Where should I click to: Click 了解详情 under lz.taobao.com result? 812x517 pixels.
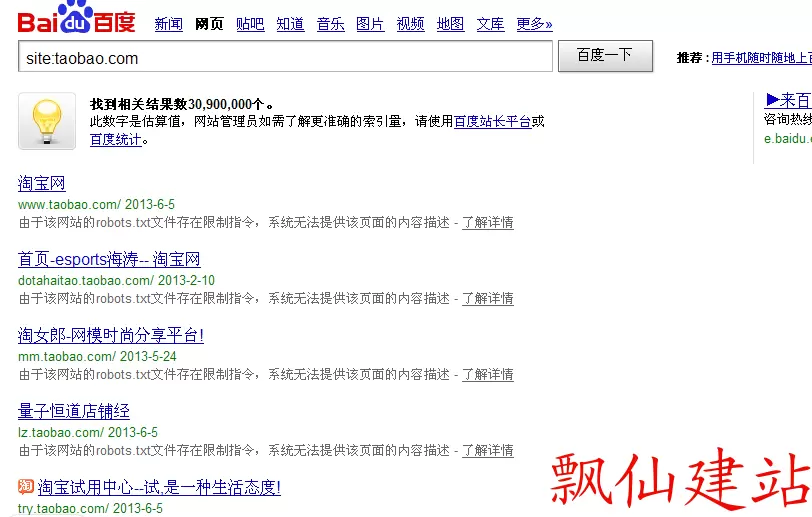[x=488, y=450]
